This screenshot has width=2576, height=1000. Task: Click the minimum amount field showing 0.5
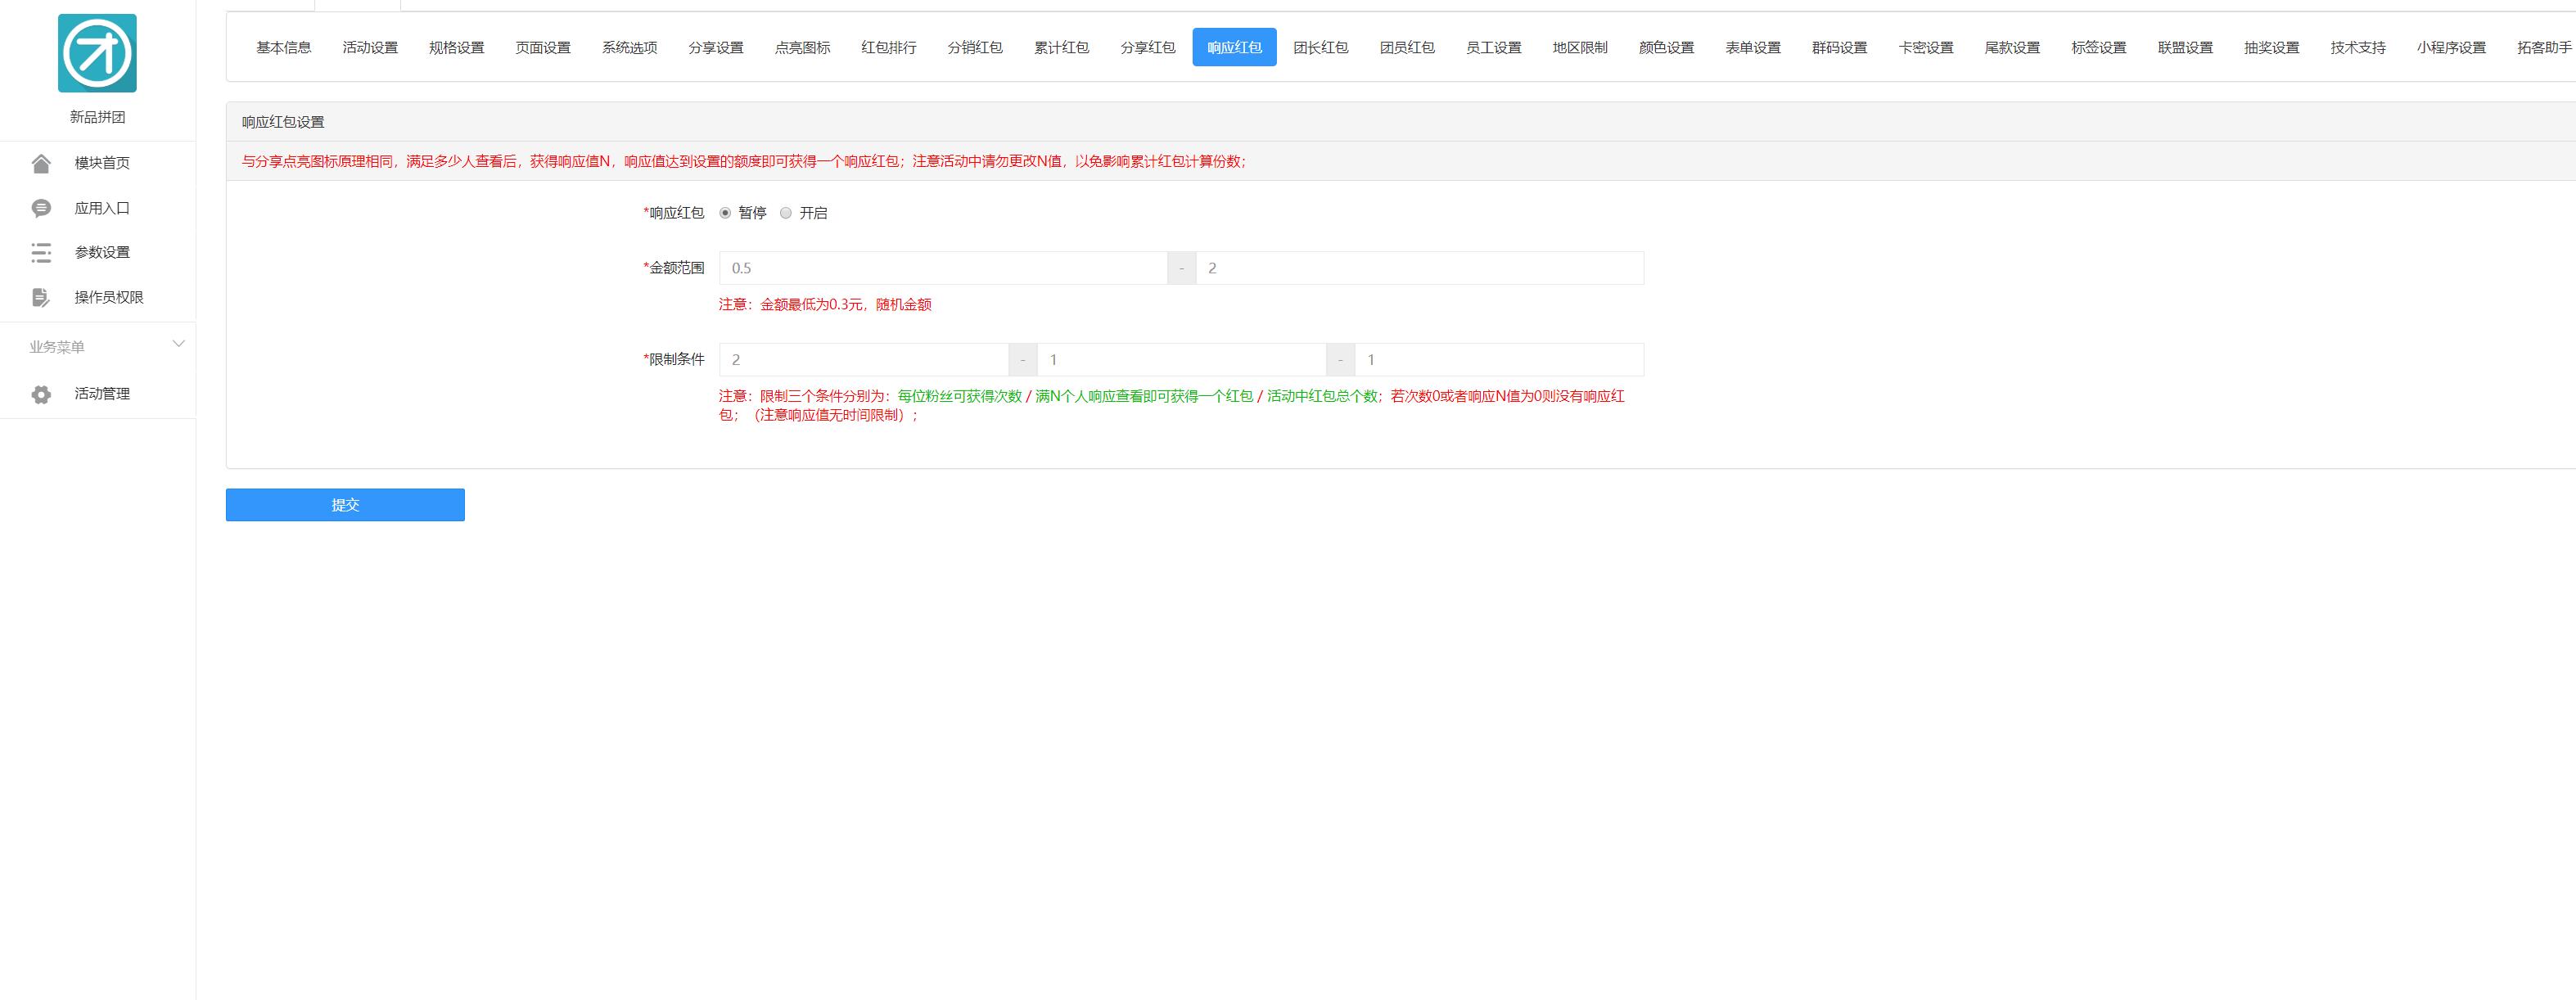coord(943,268)
